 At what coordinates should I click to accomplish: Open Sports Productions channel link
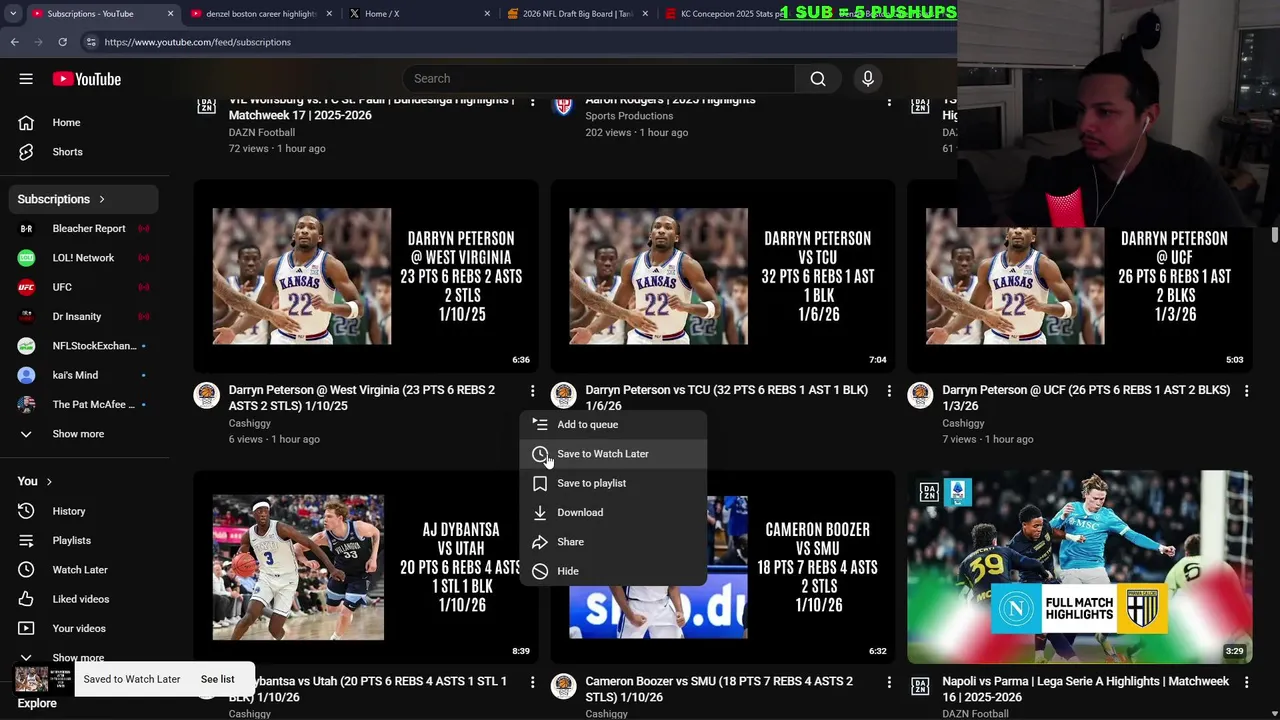tap(629, 116)
